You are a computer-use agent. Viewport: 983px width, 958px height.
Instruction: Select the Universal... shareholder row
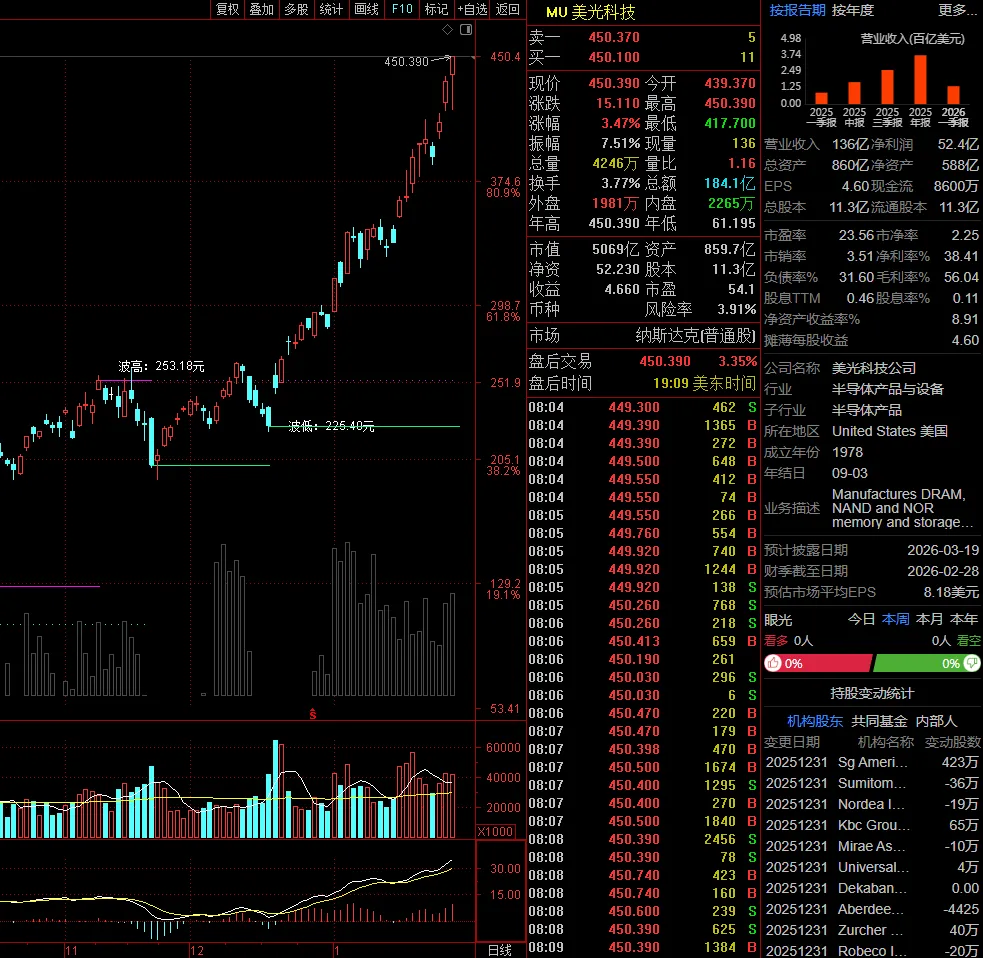(873, 868)
